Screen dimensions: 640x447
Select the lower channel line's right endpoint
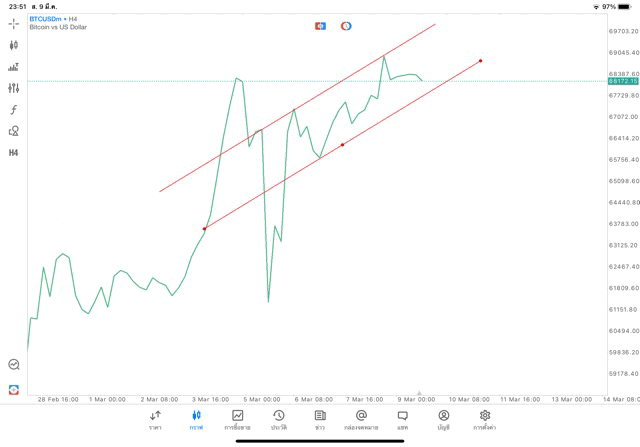pyautogui.click(x=481, y=61)
